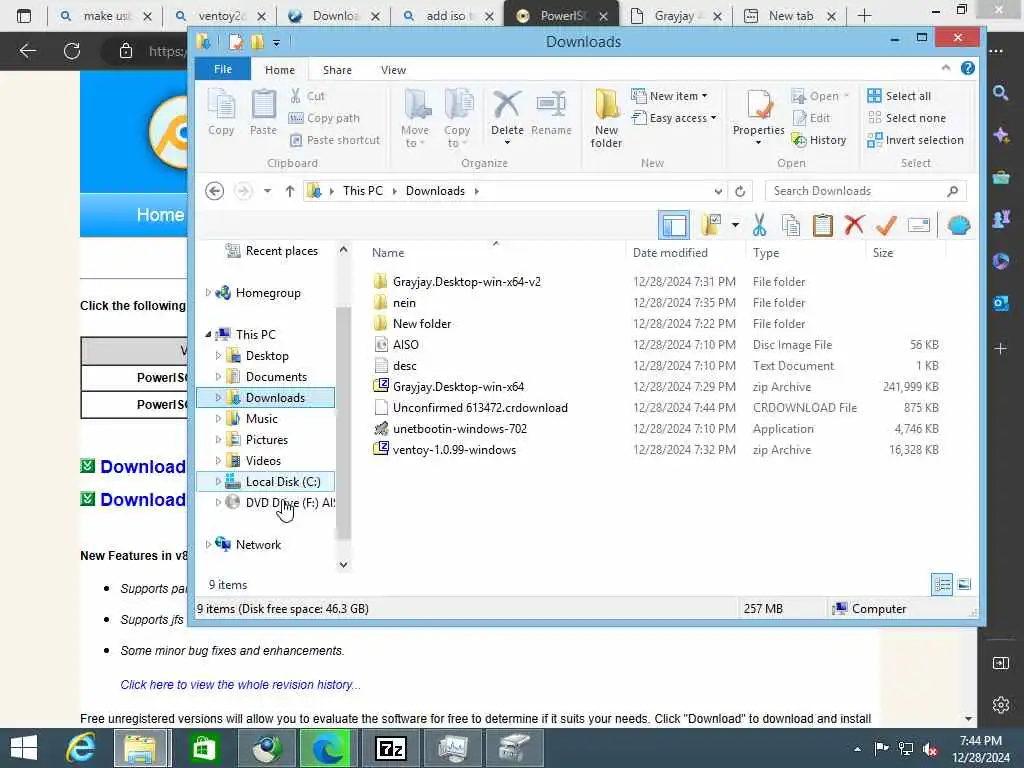Switch to large icons view in status corner
Image resolution: width=1024 pixels, height=768 pixels.
(964, 584)
